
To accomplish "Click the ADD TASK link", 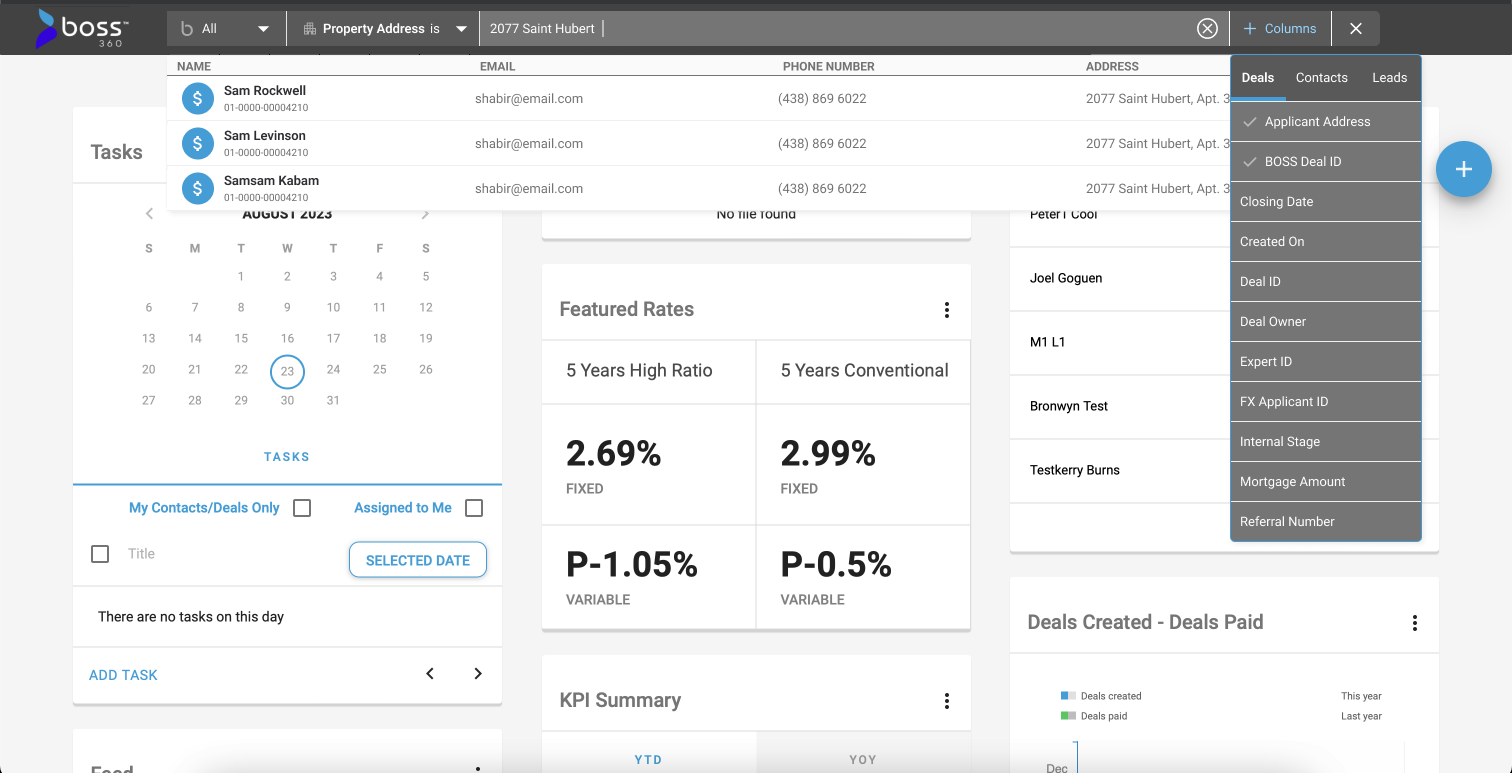I will pos(123,675).
